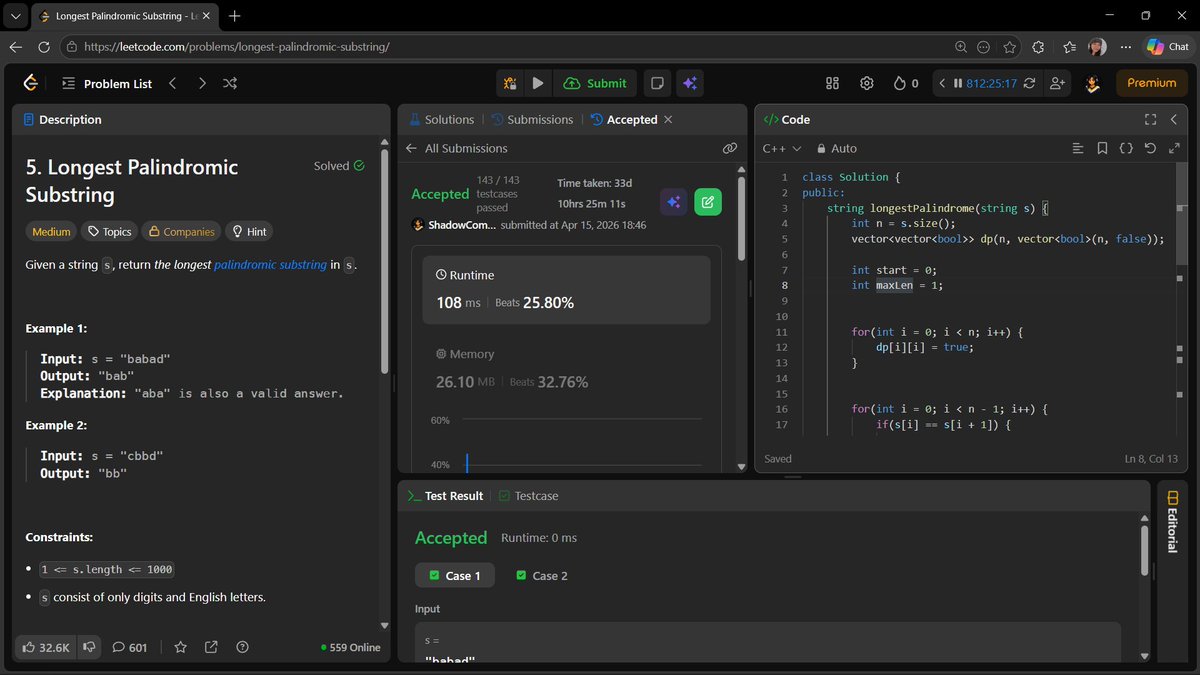This screenshot has width=1200, height=675.
Task: Submit the solution
Action: (x=596, y=83)
